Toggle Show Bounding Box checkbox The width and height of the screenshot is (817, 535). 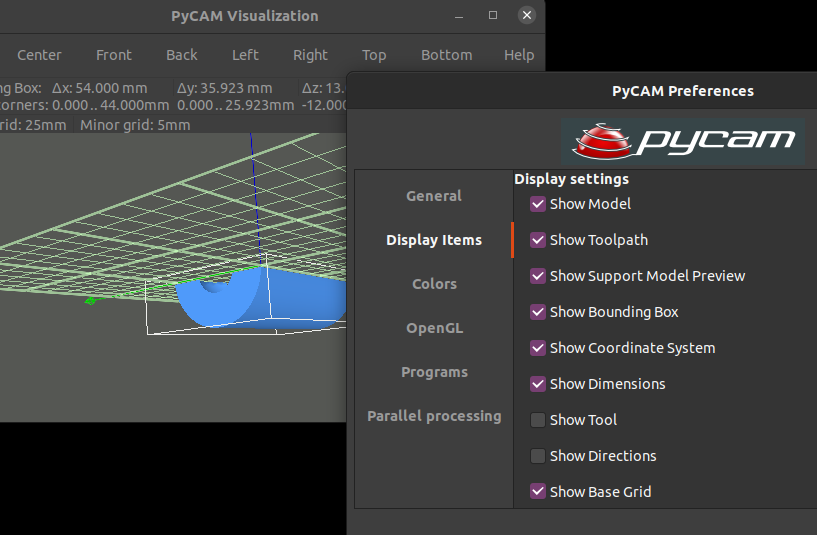coord(538,312)
